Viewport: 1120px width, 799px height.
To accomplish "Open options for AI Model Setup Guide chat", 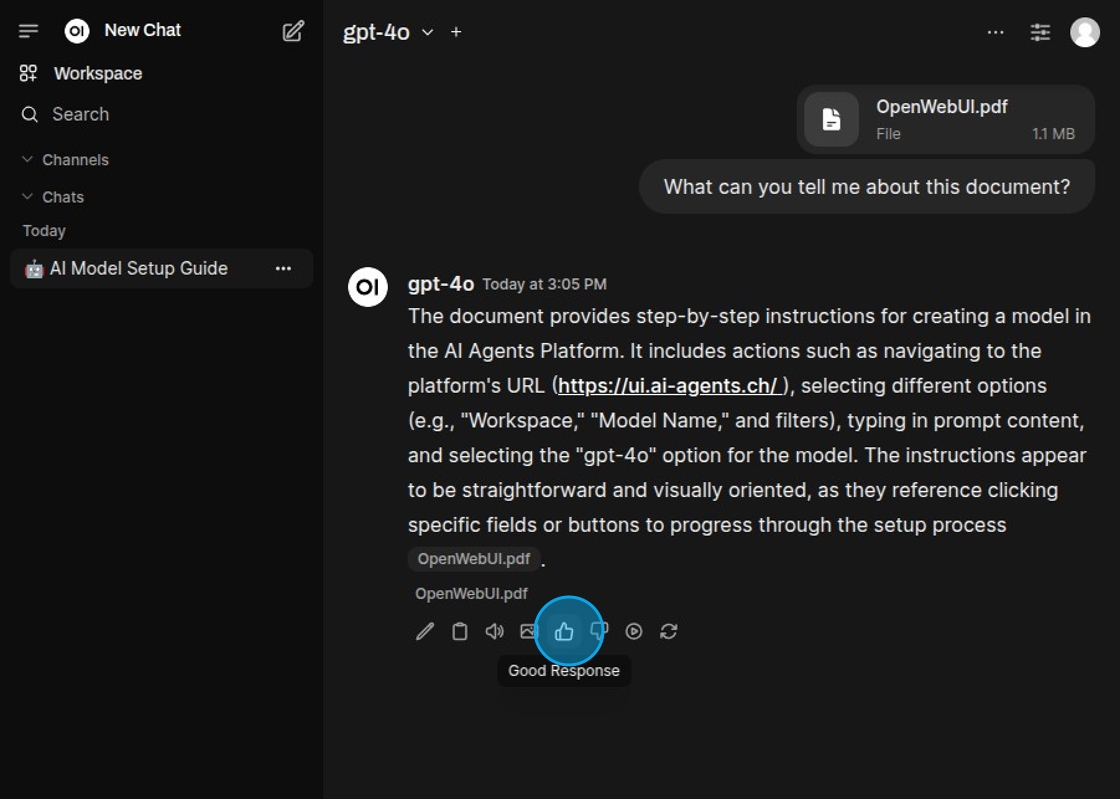I will coord(283,268).
